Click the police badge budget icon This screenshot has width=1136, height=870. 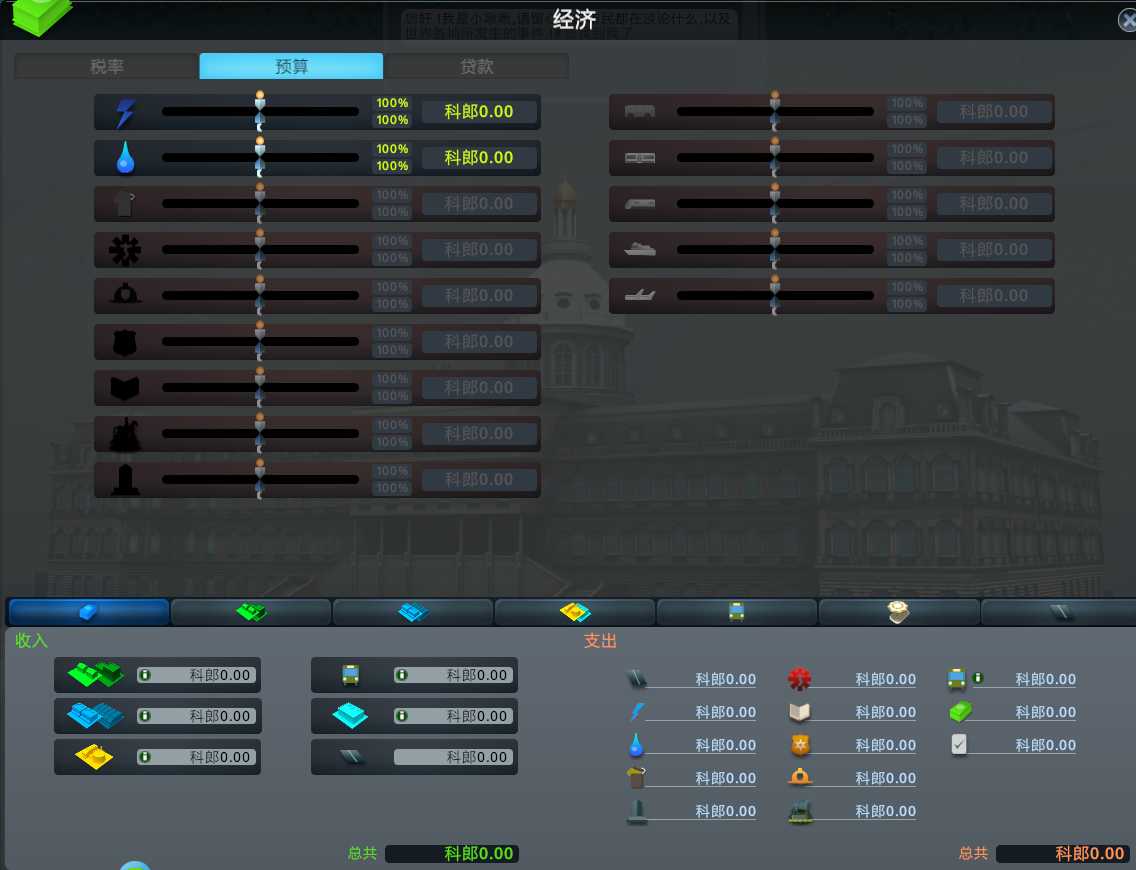pyautogui.click(x=125, y=342)
